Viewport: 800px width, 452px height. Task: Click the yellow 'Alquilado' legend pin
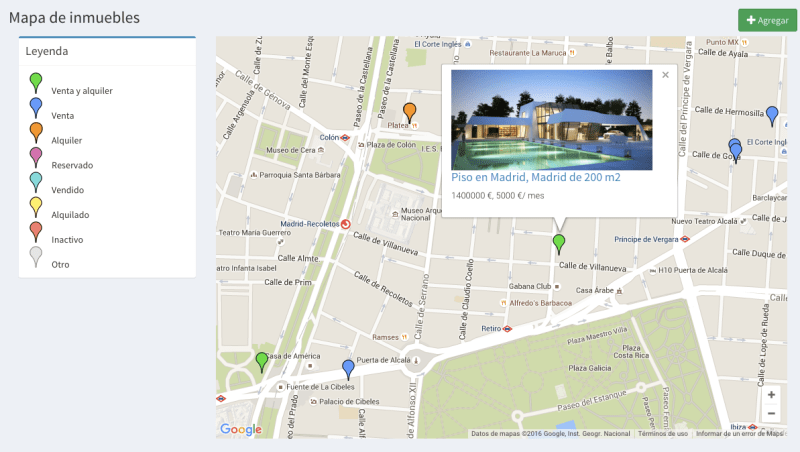(x=36, y=207)
